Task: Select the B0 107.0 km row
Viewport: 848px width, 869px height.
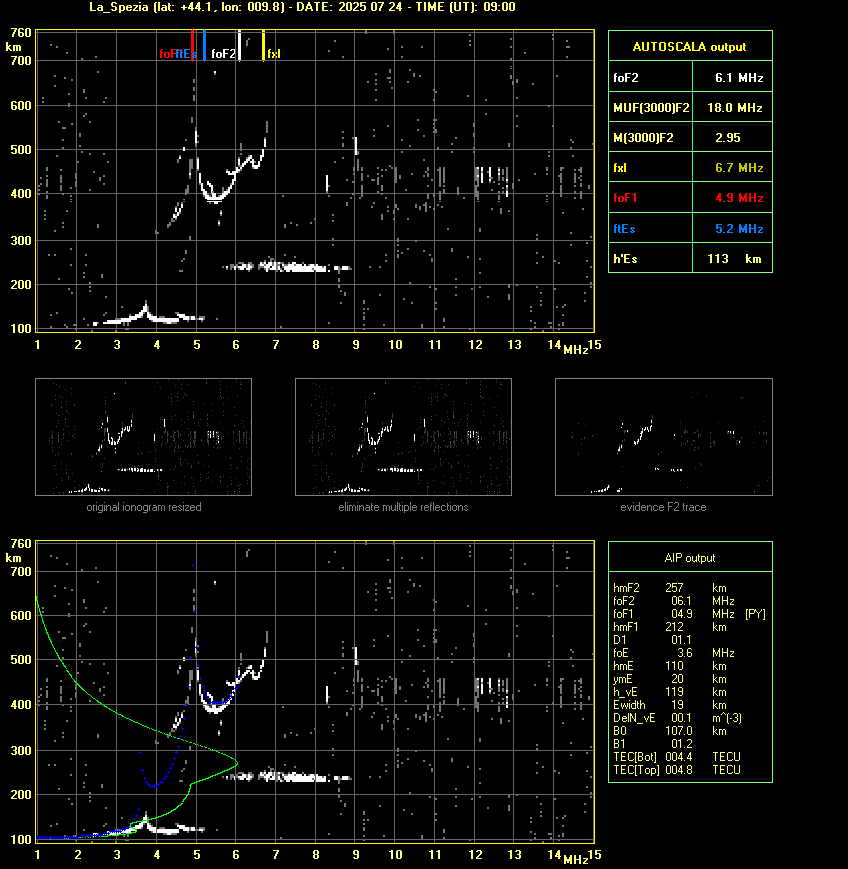Action: tap(670, 731)
